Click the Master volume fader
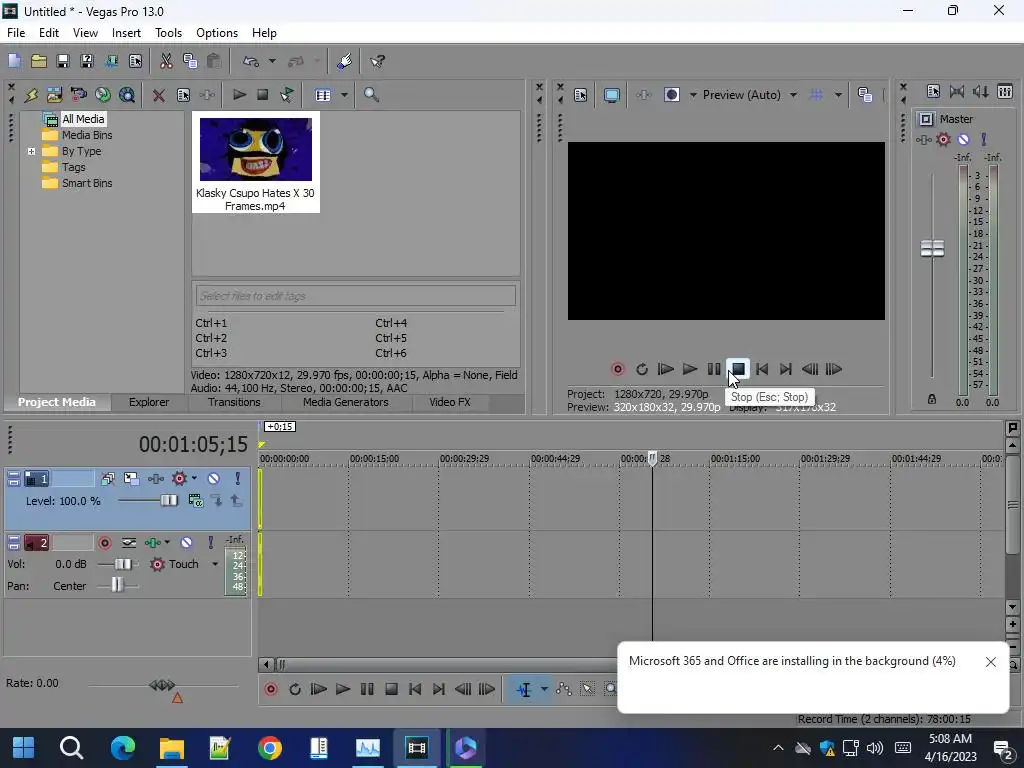Image resolution: width=1024 pixels, height=768 pixels. pos(932,248)
